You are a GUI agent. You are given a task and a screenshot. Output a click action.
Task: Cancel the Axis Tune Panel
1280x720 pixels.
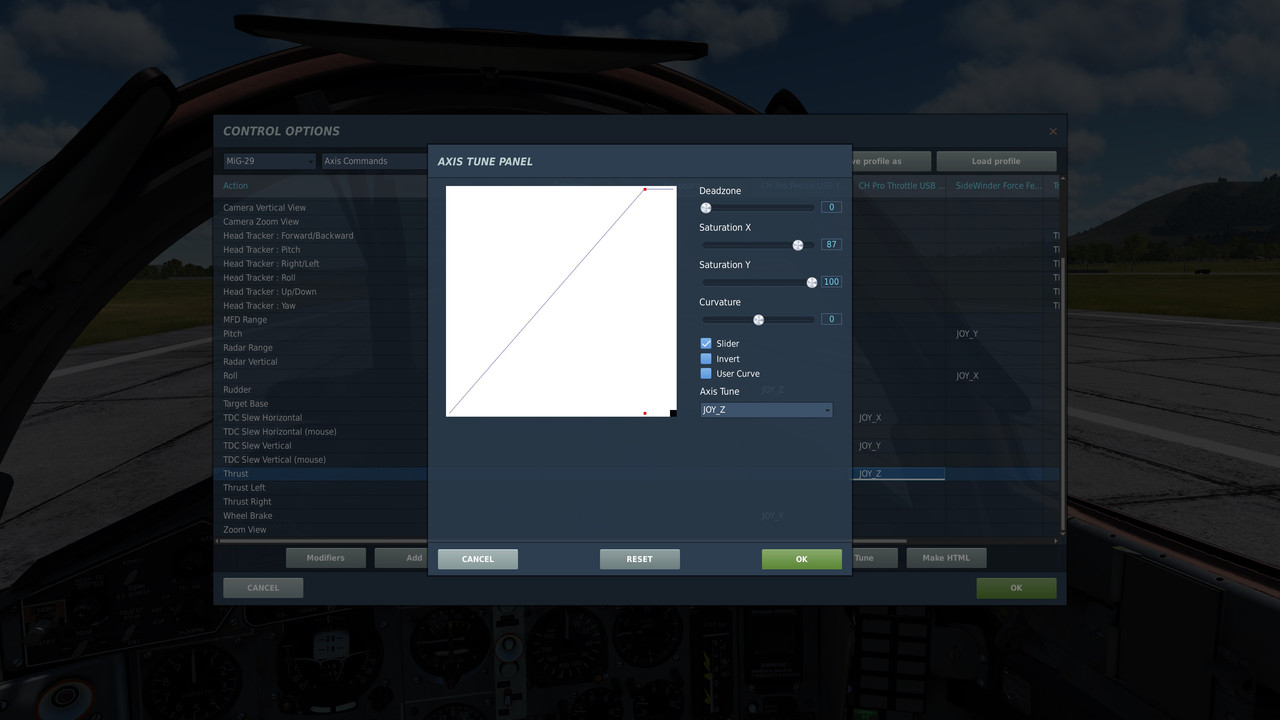tap(477, 558)
